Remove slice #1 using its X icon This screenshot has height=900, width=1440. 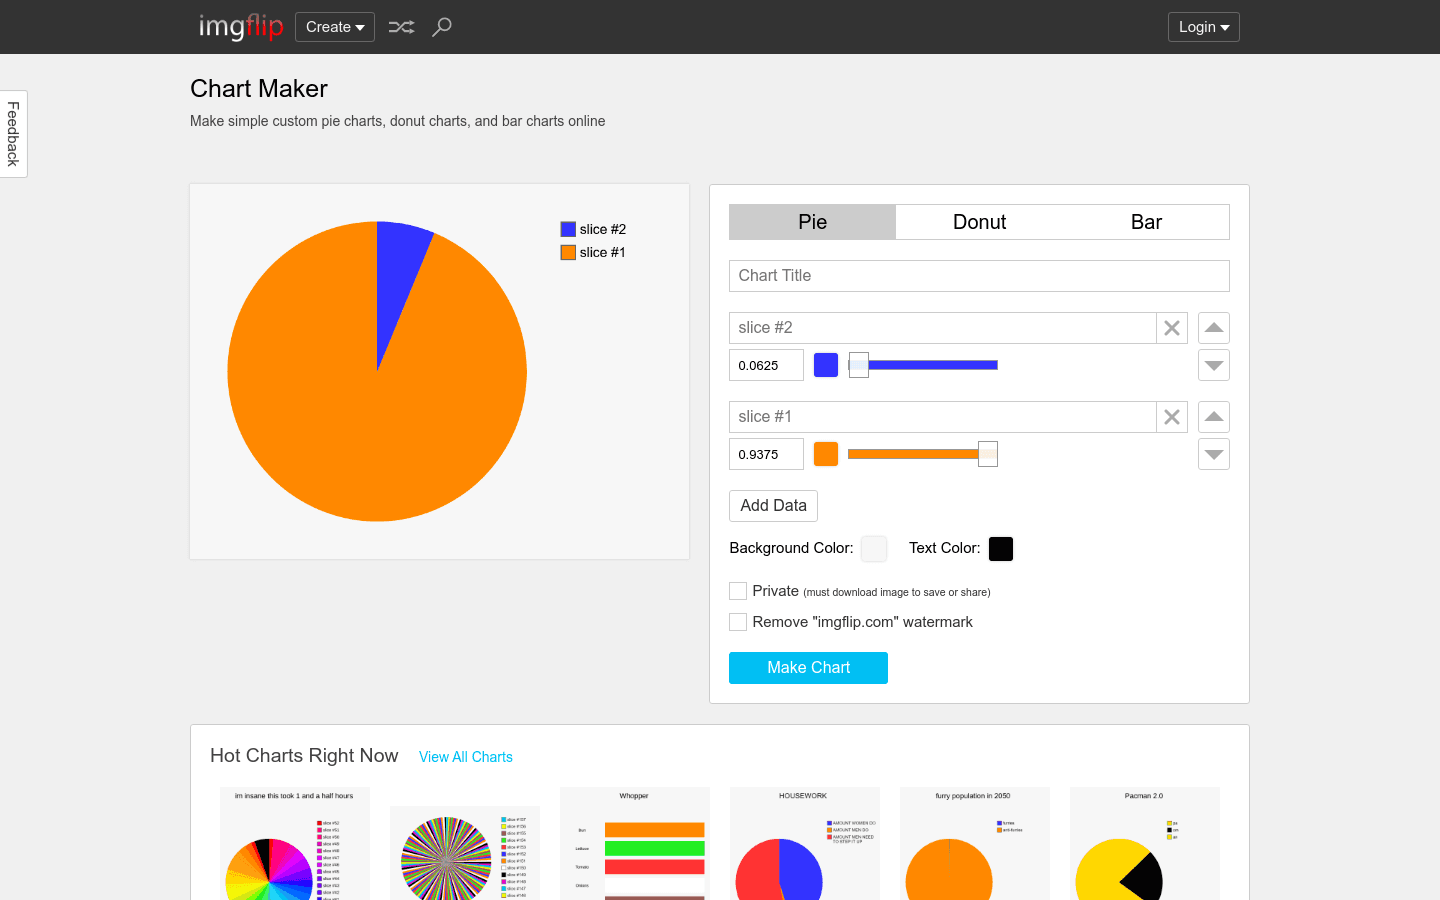tap(1171, 416)
